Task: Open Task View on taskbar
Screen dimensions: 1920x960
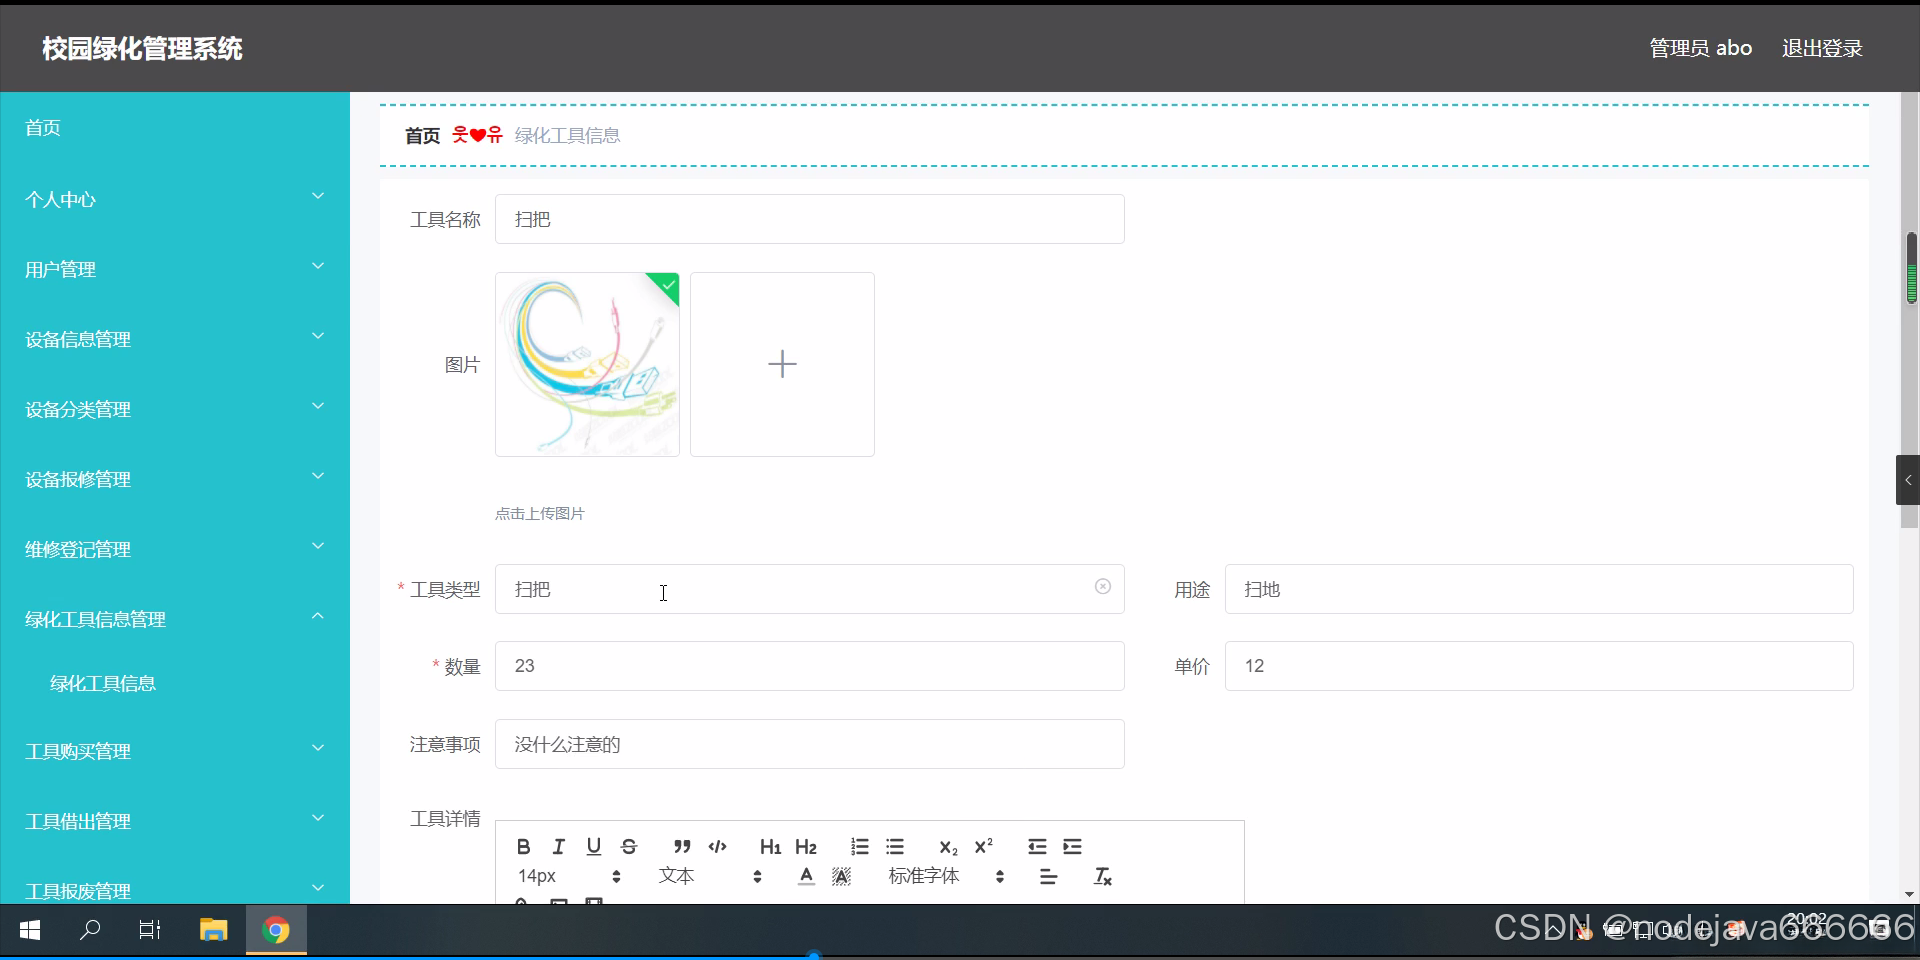Action: [x=150, y=930]
